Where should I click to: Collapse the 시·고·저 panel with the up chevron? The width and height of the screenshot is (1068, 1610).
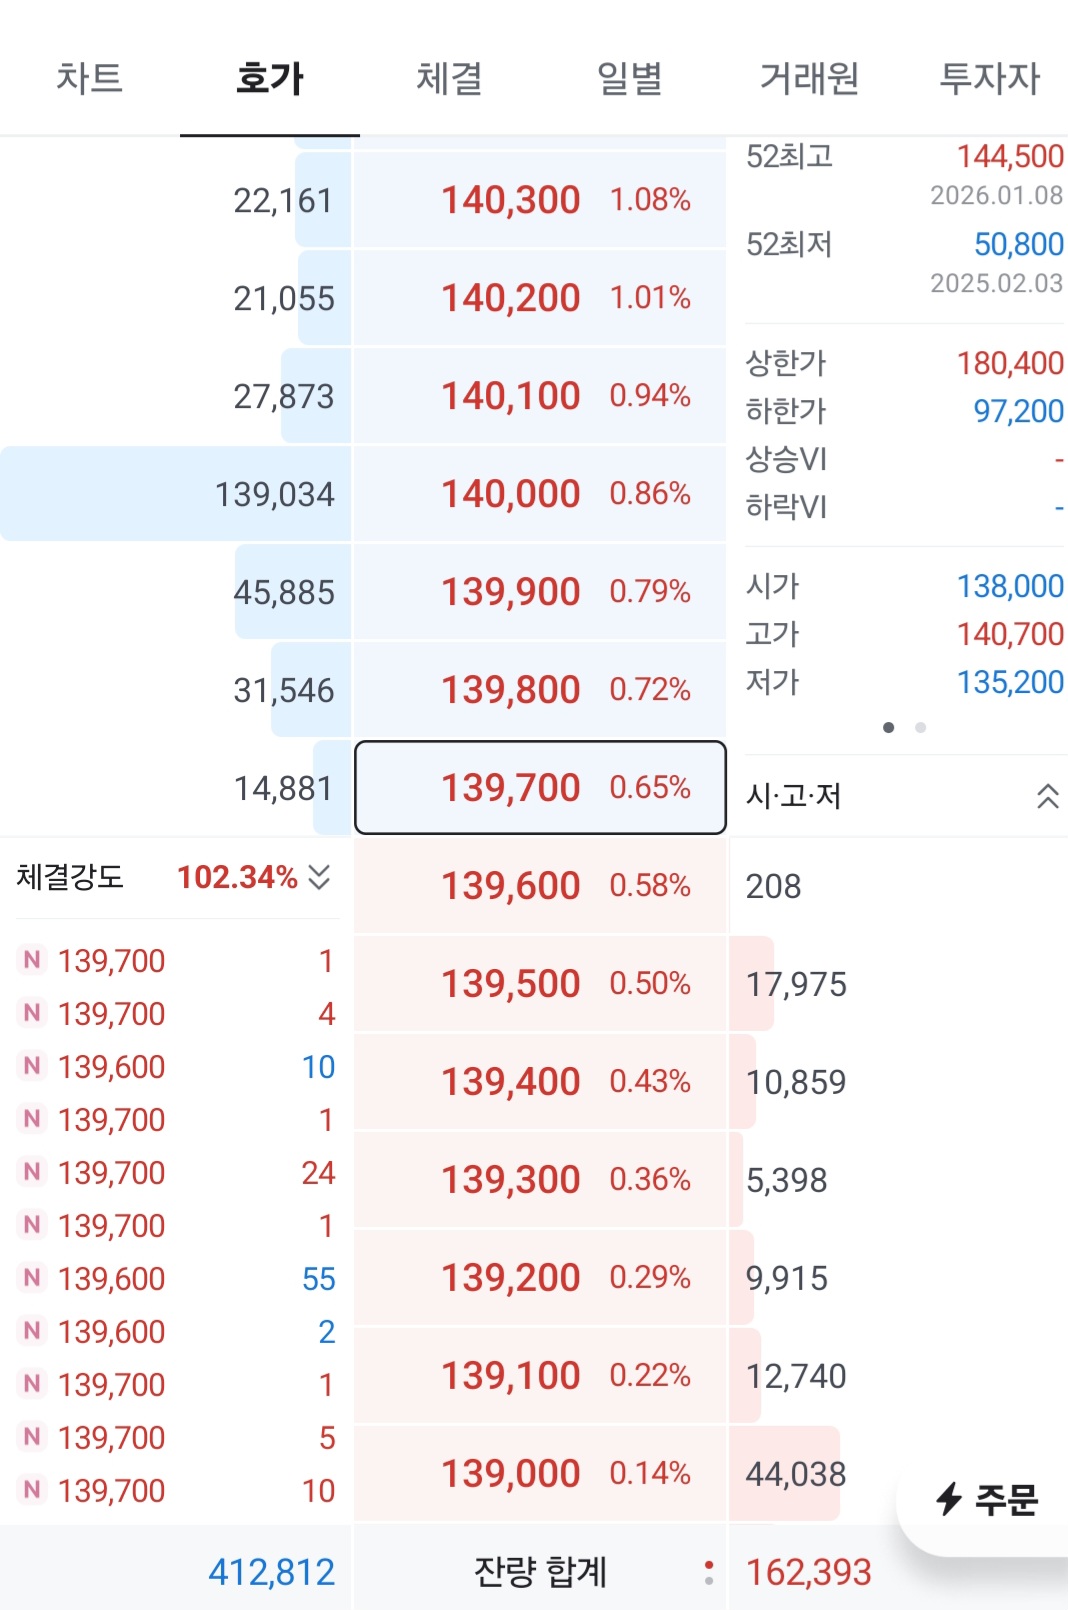pos(1046,795)
